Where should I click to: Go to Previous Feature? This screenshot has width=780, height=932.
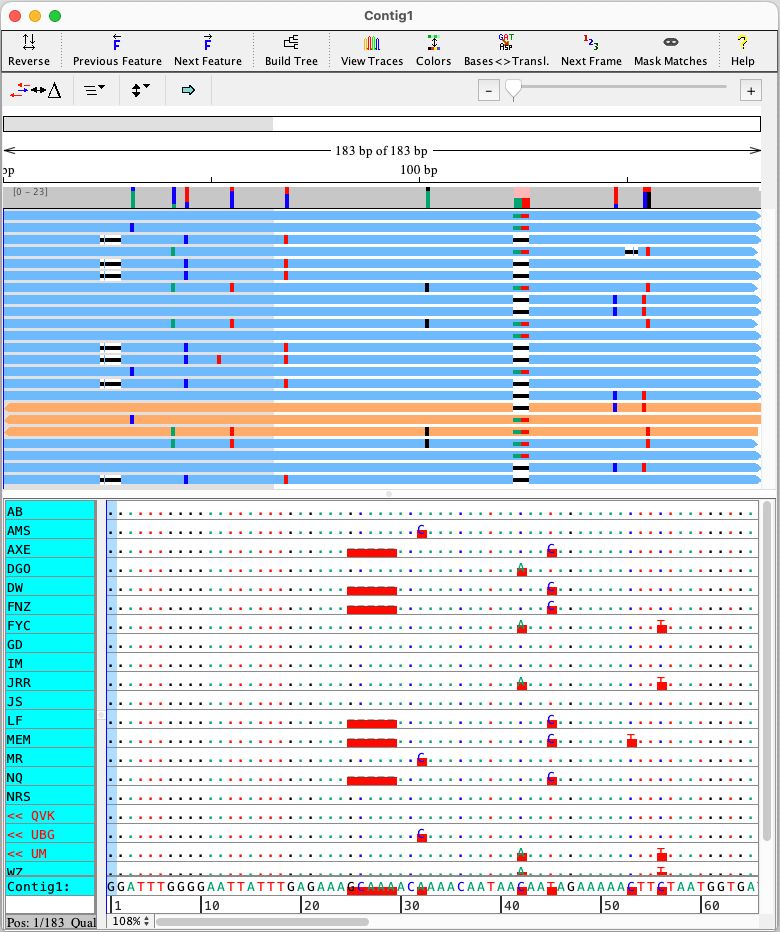pos(117,51)
